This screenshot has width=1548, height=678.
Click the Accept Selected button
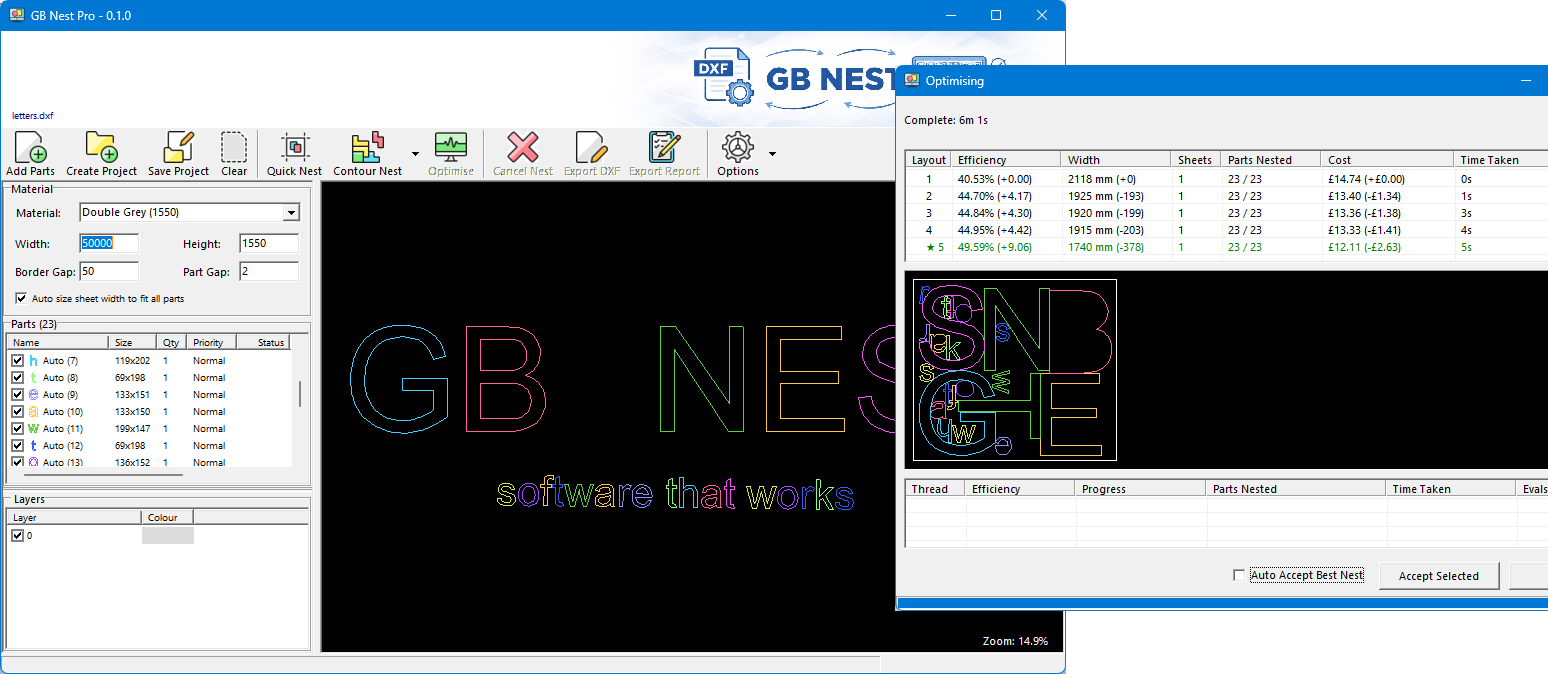tap(1438, 576)
